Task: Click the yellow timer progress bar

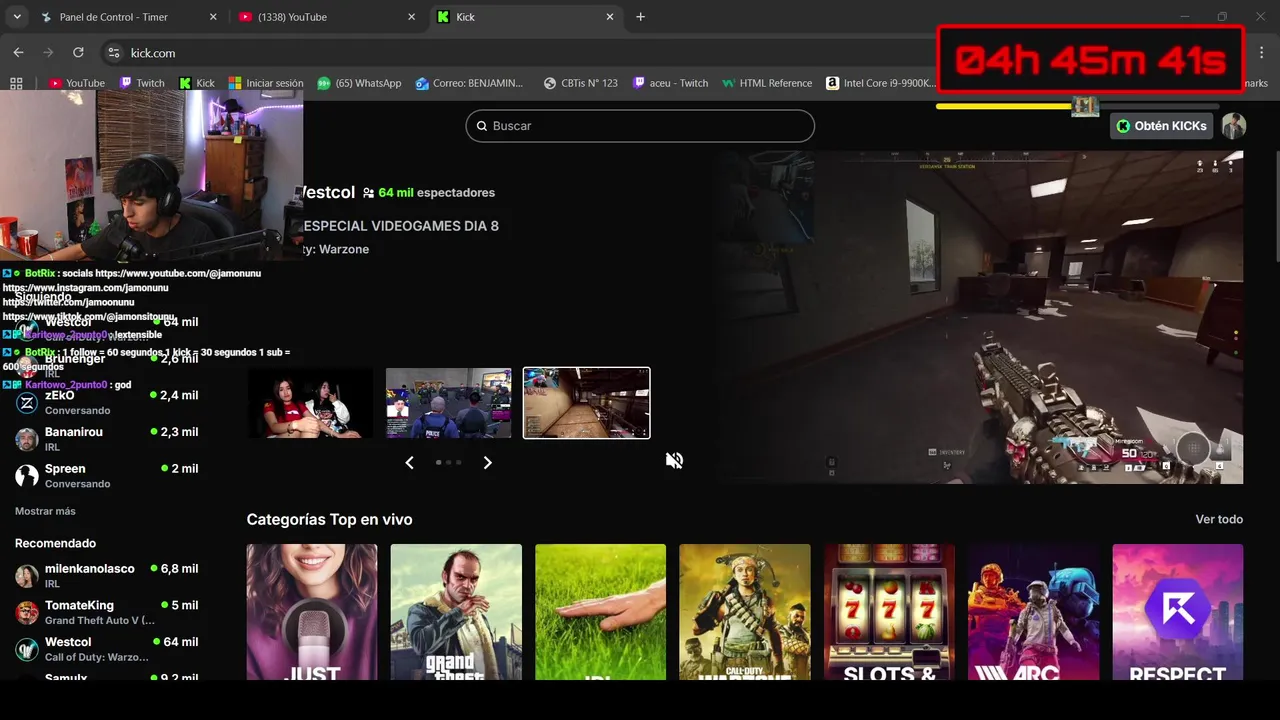Action: (1004, 106)
